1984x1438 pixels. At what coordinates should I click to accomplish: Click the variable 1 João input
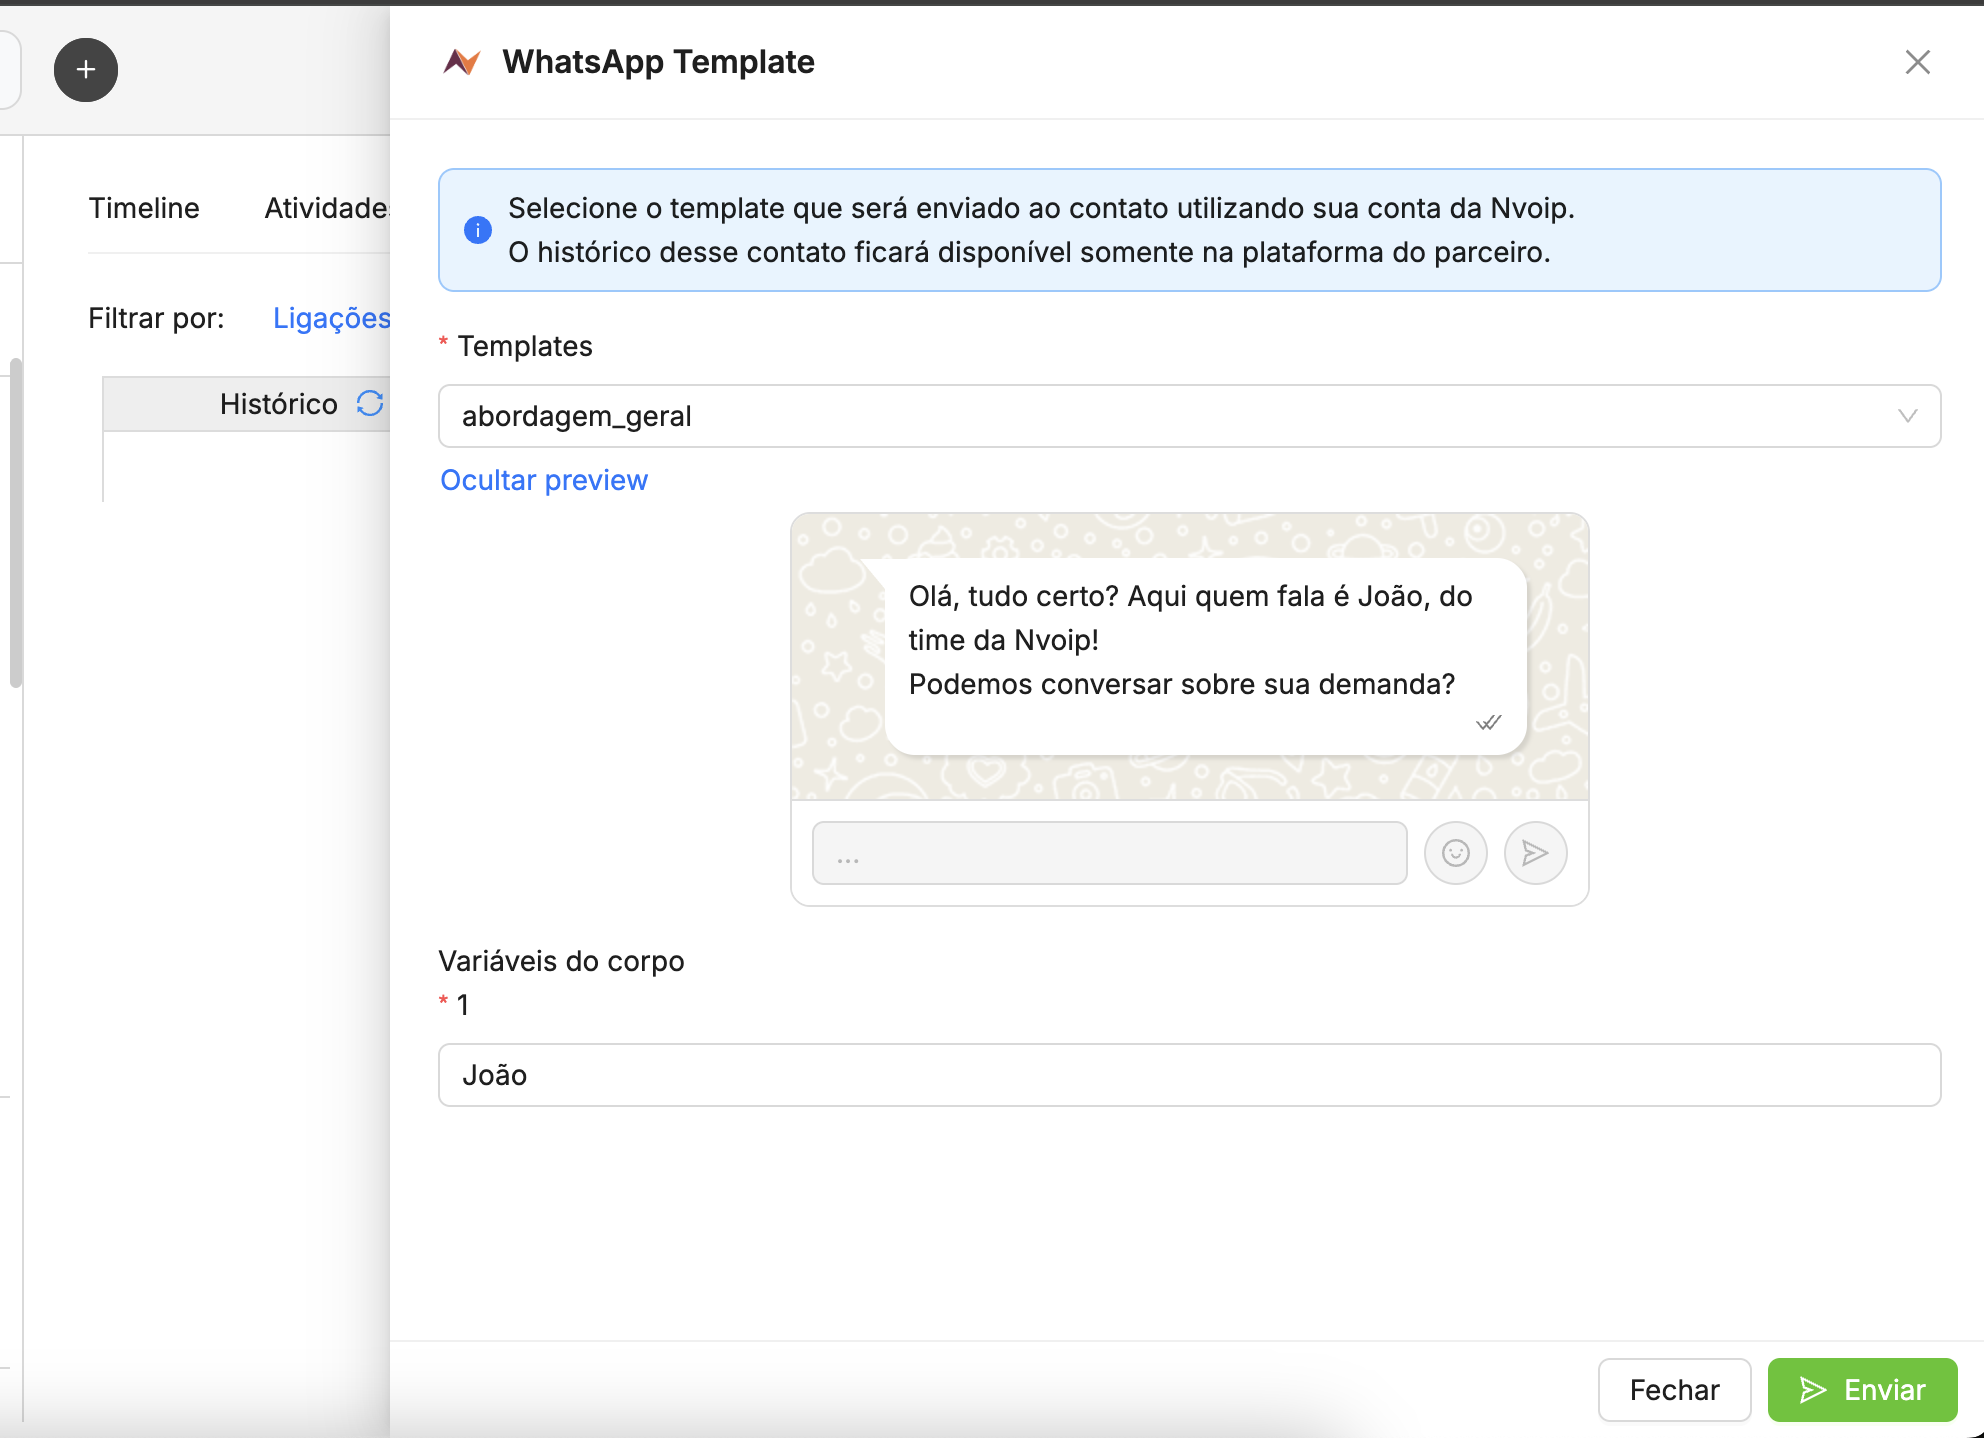[x=1189, y=1075]
